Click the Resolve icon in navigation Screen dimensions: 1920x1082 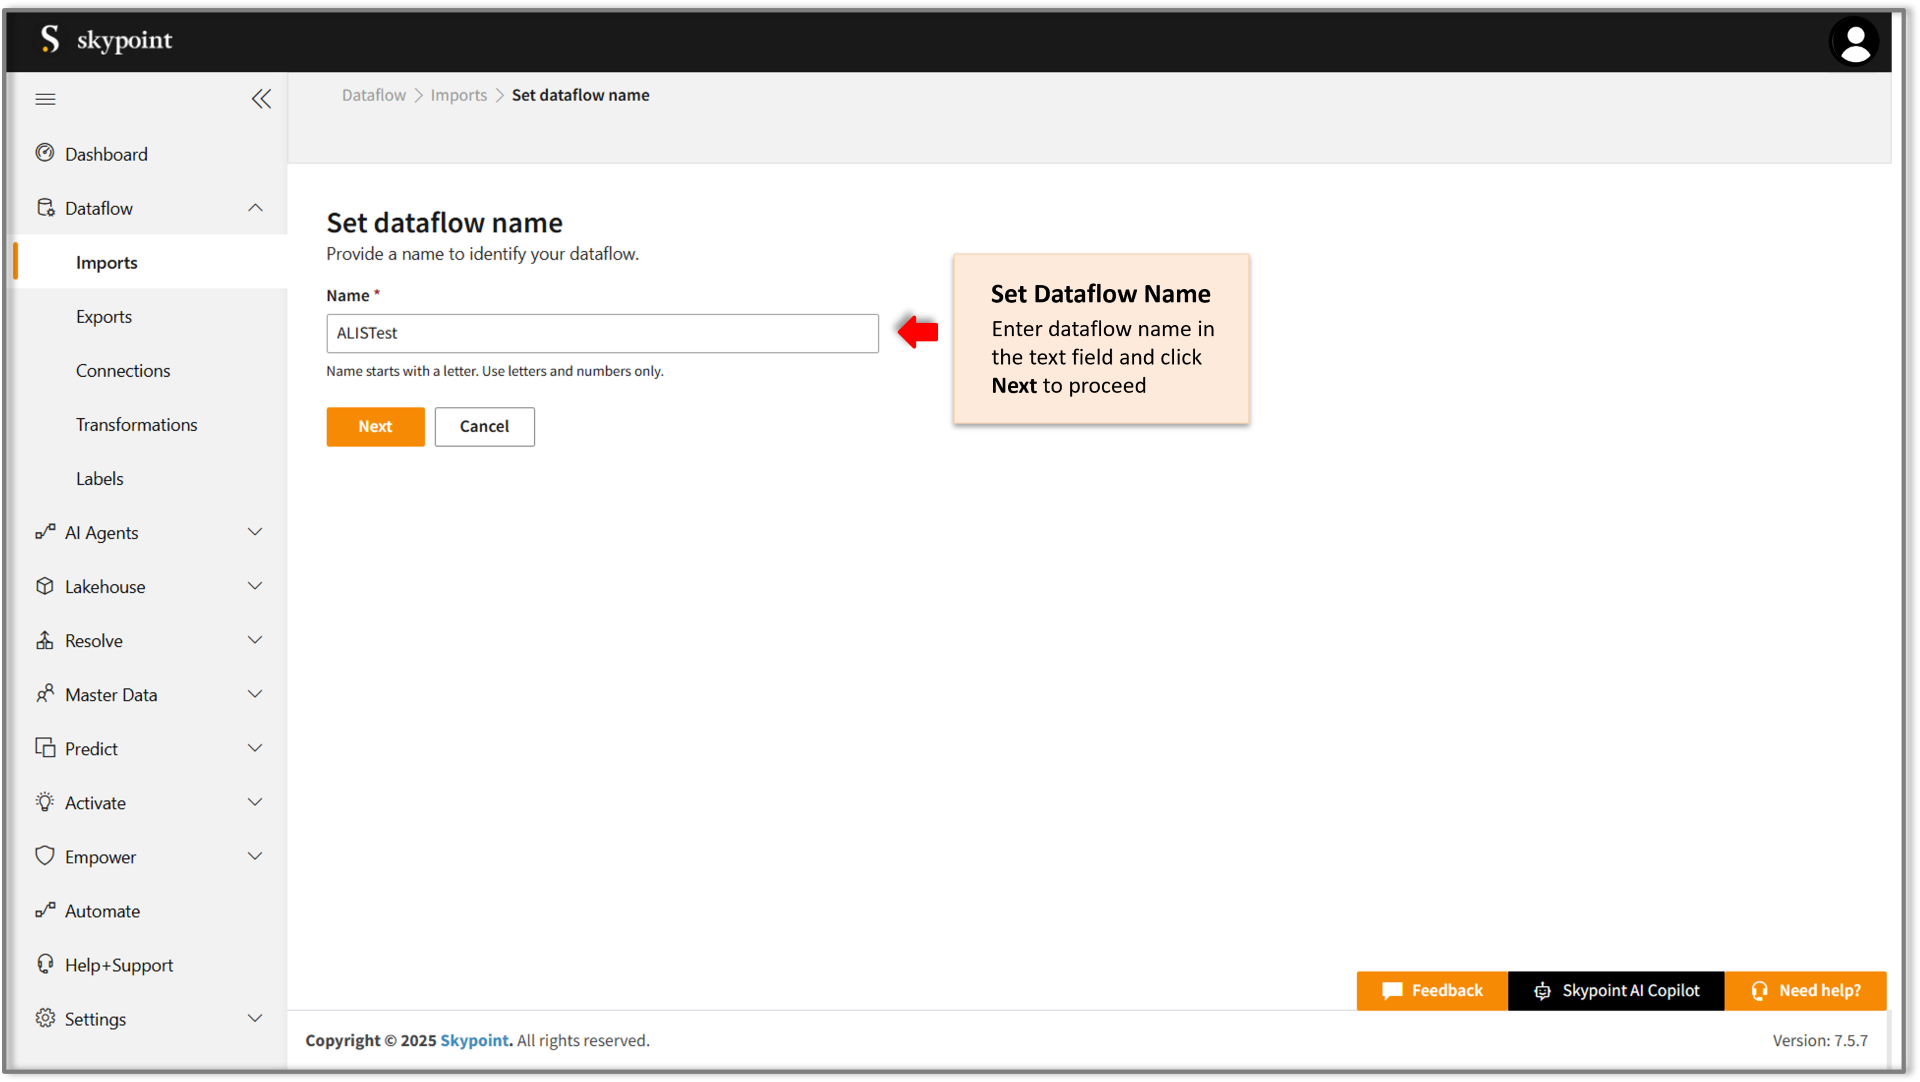point(45,640)
